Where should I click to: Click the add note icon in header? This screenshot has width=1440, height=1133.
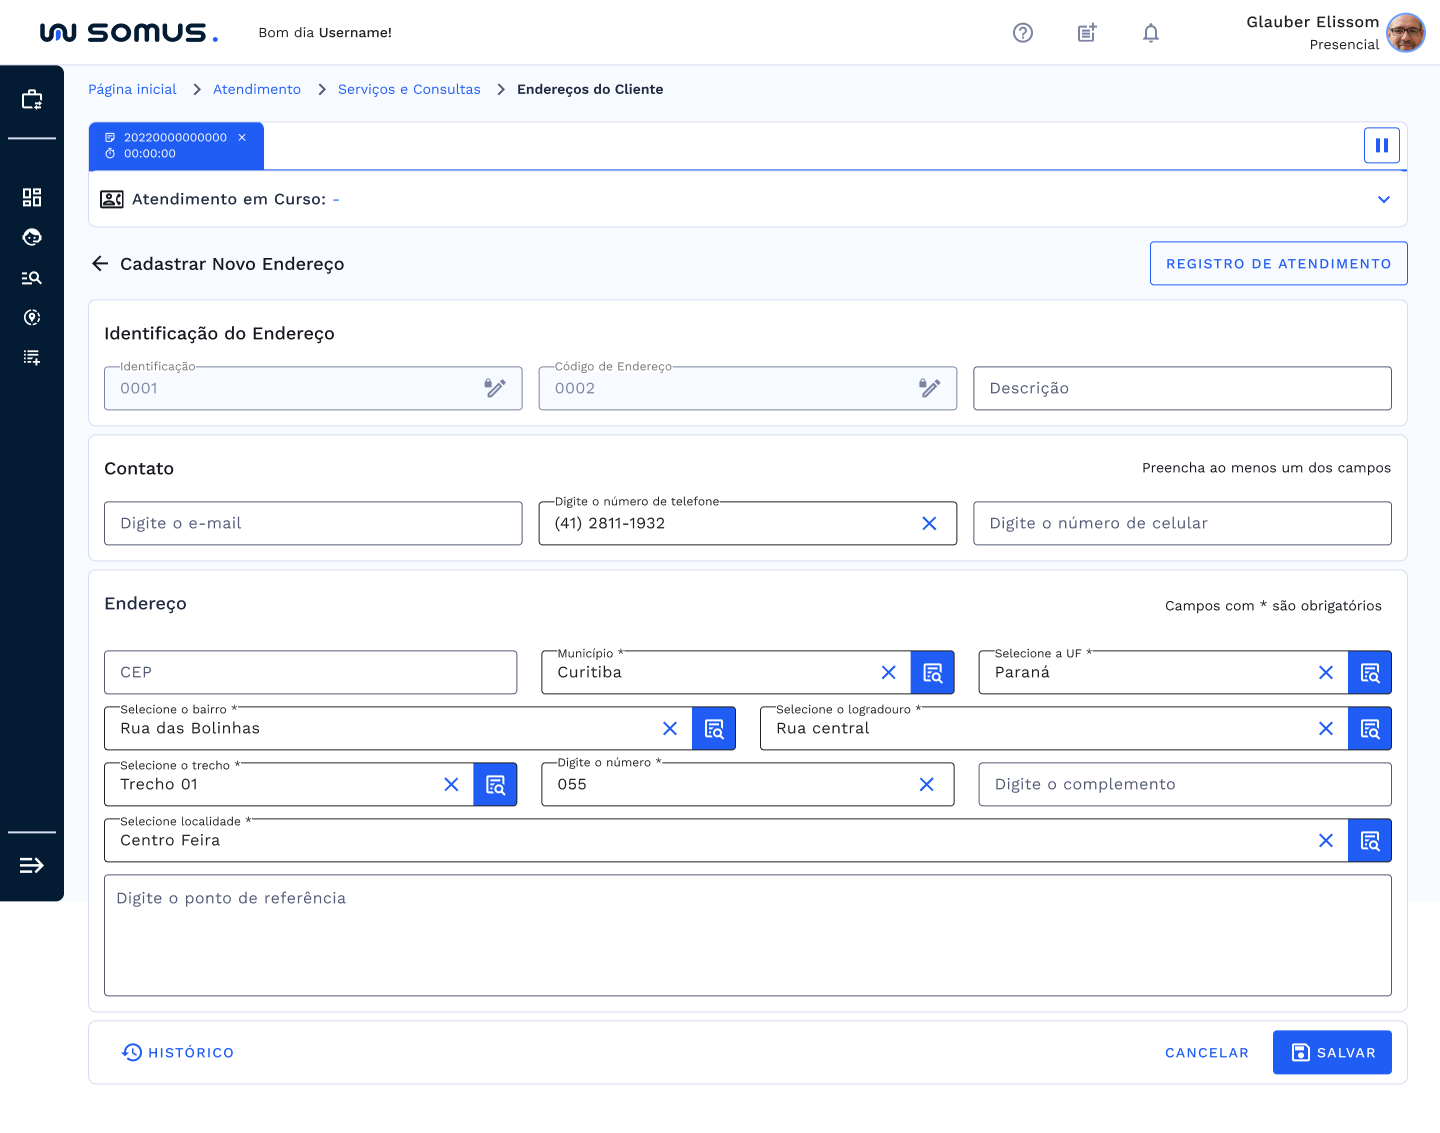(x=1087, y=33)
